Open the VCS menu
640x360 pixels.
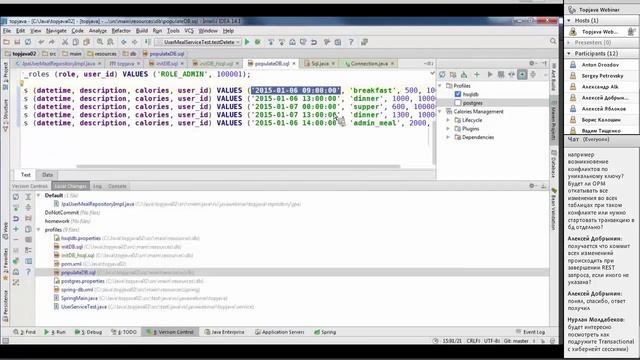click(x=189, y=31)
